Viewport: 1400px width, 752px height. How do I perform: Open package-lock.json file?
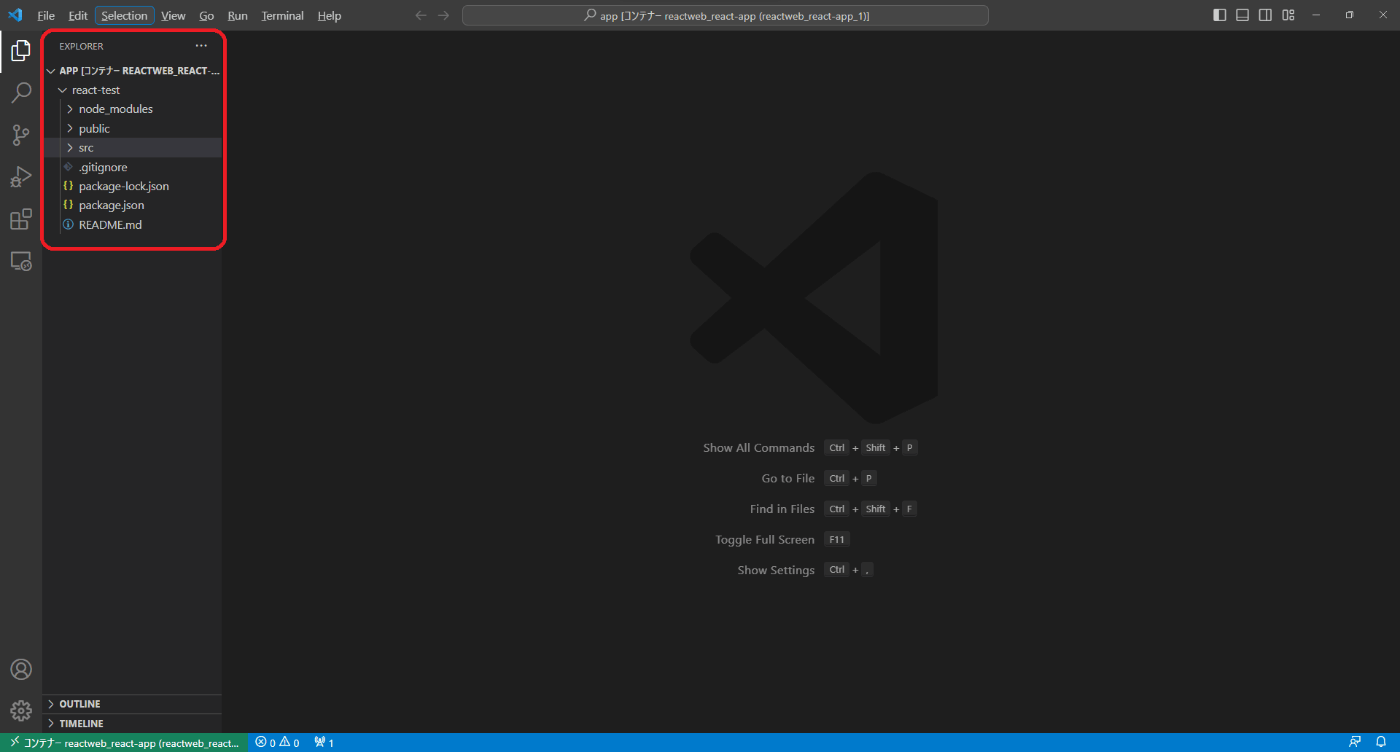click(x=132, y=186)
